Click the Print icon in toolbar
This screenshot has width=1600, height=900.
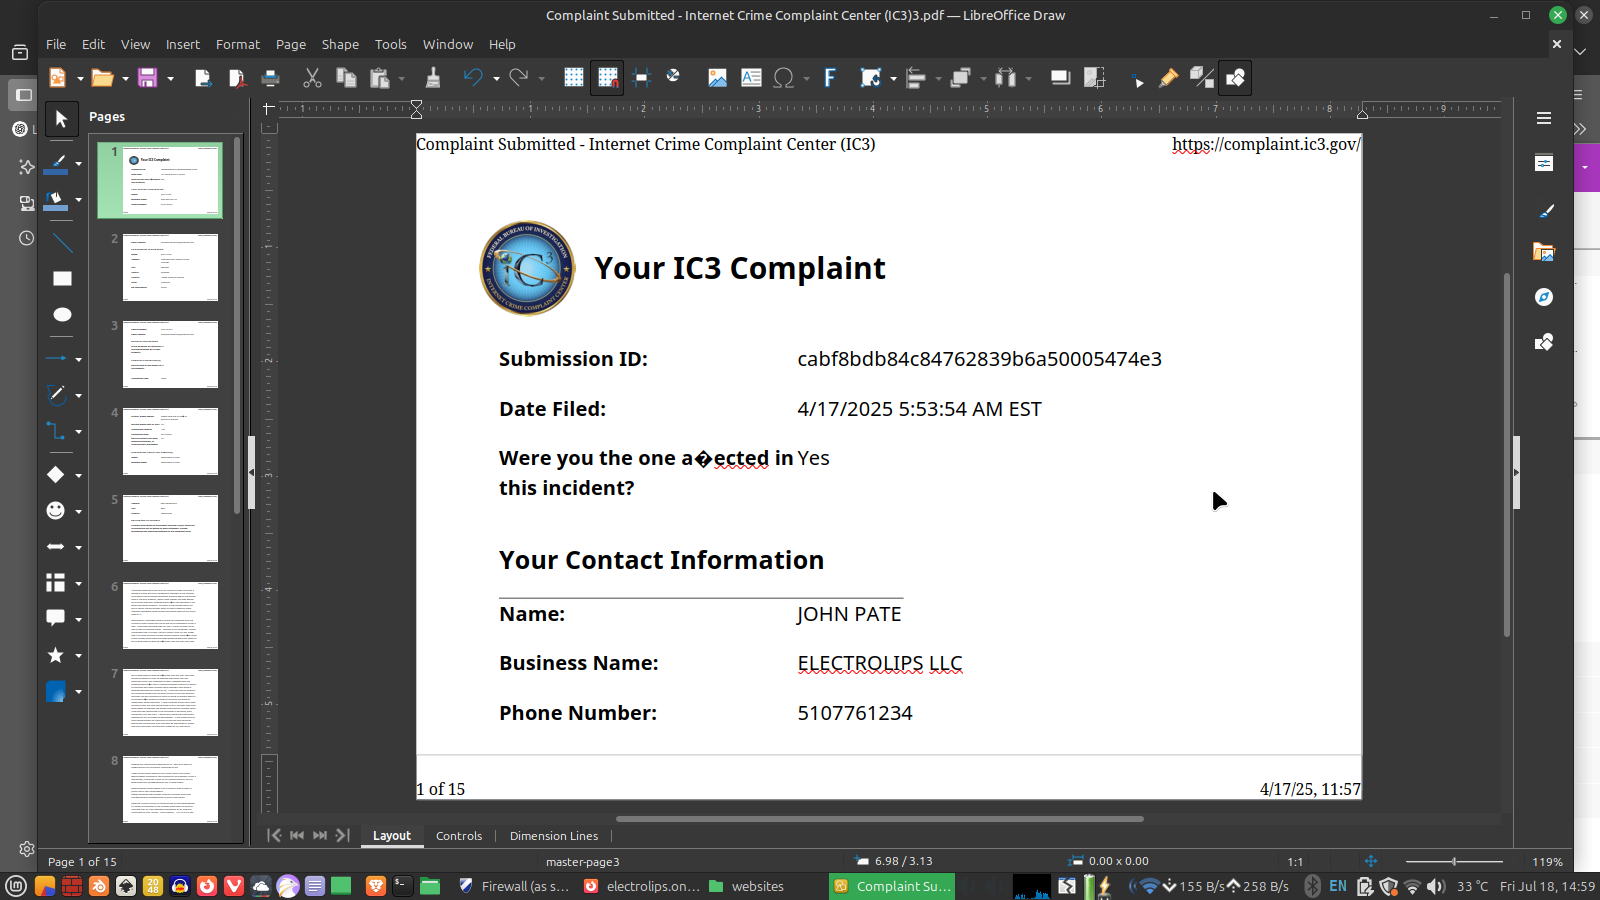270,78
